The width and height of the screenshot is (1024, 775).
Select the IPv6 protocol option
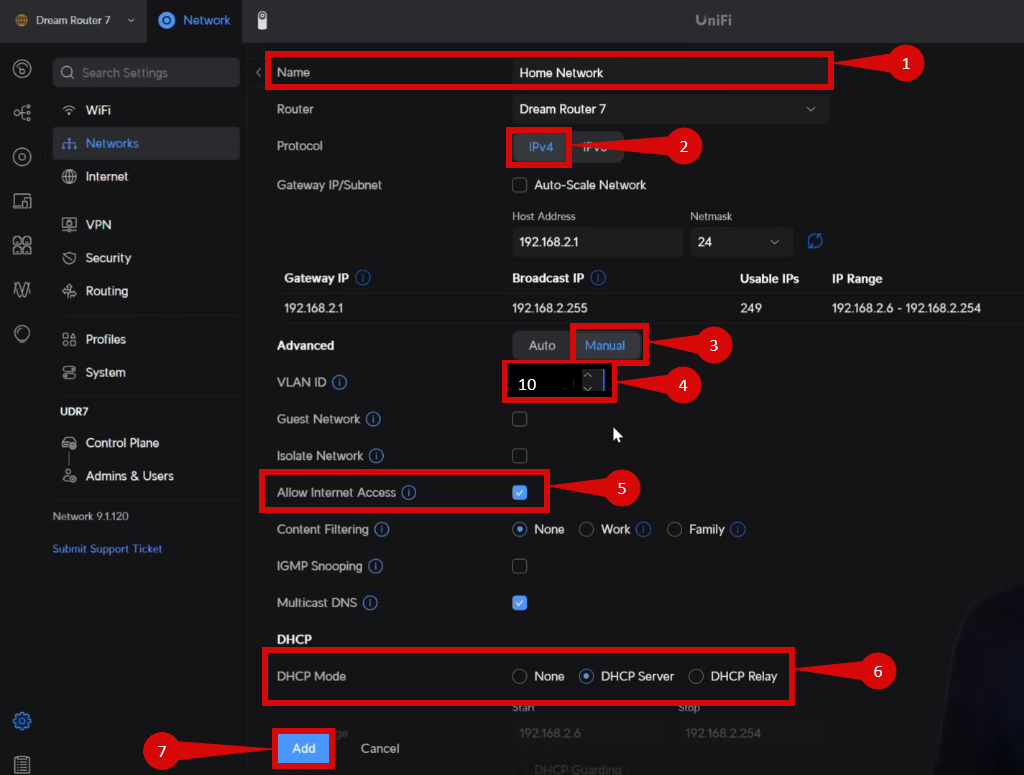(595, 147)
